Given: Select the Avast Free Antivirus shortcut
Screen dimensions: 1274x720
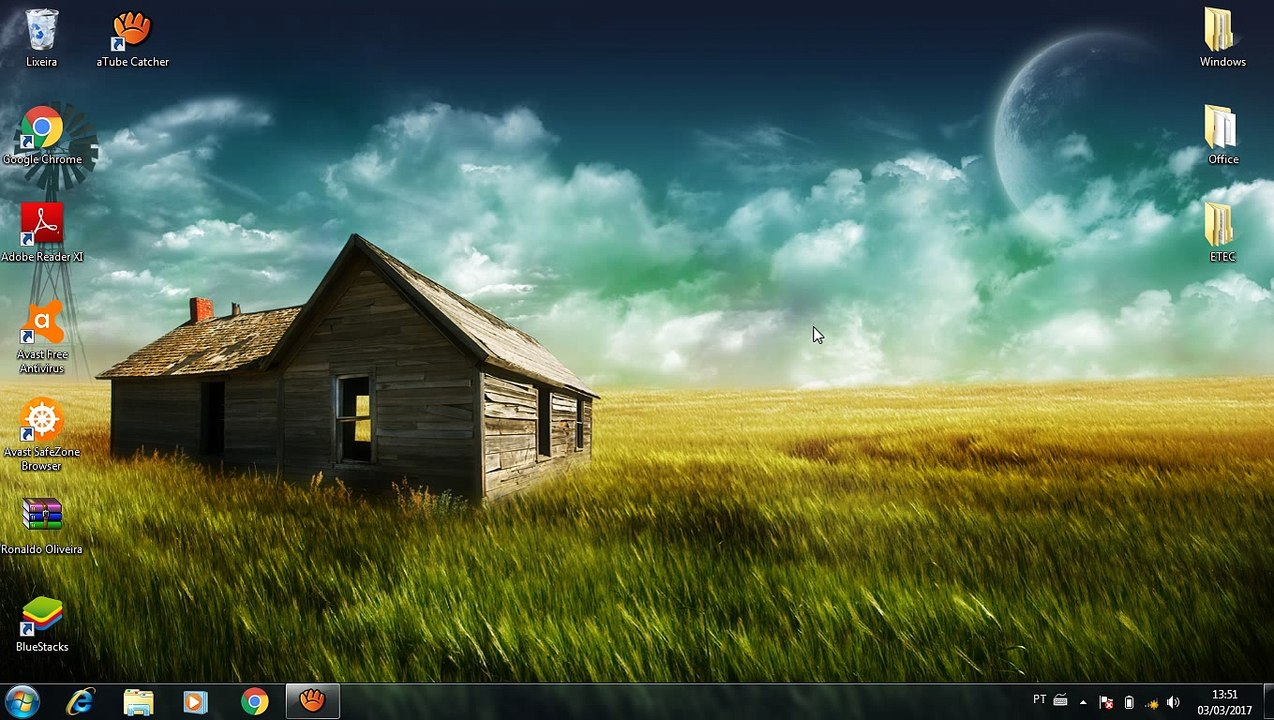Looking at the screenshot, I should click(42, 338).
